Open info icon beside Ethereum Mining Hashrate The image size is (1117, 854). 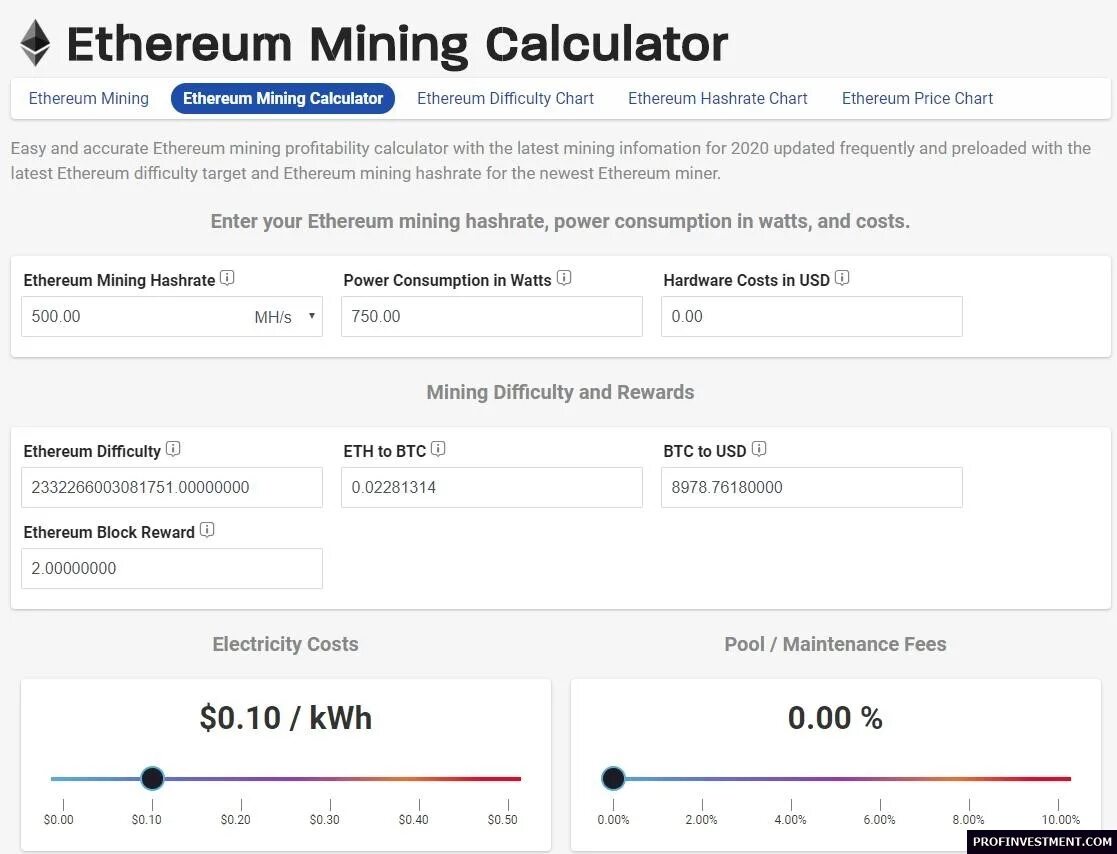[x=227, y=278]
